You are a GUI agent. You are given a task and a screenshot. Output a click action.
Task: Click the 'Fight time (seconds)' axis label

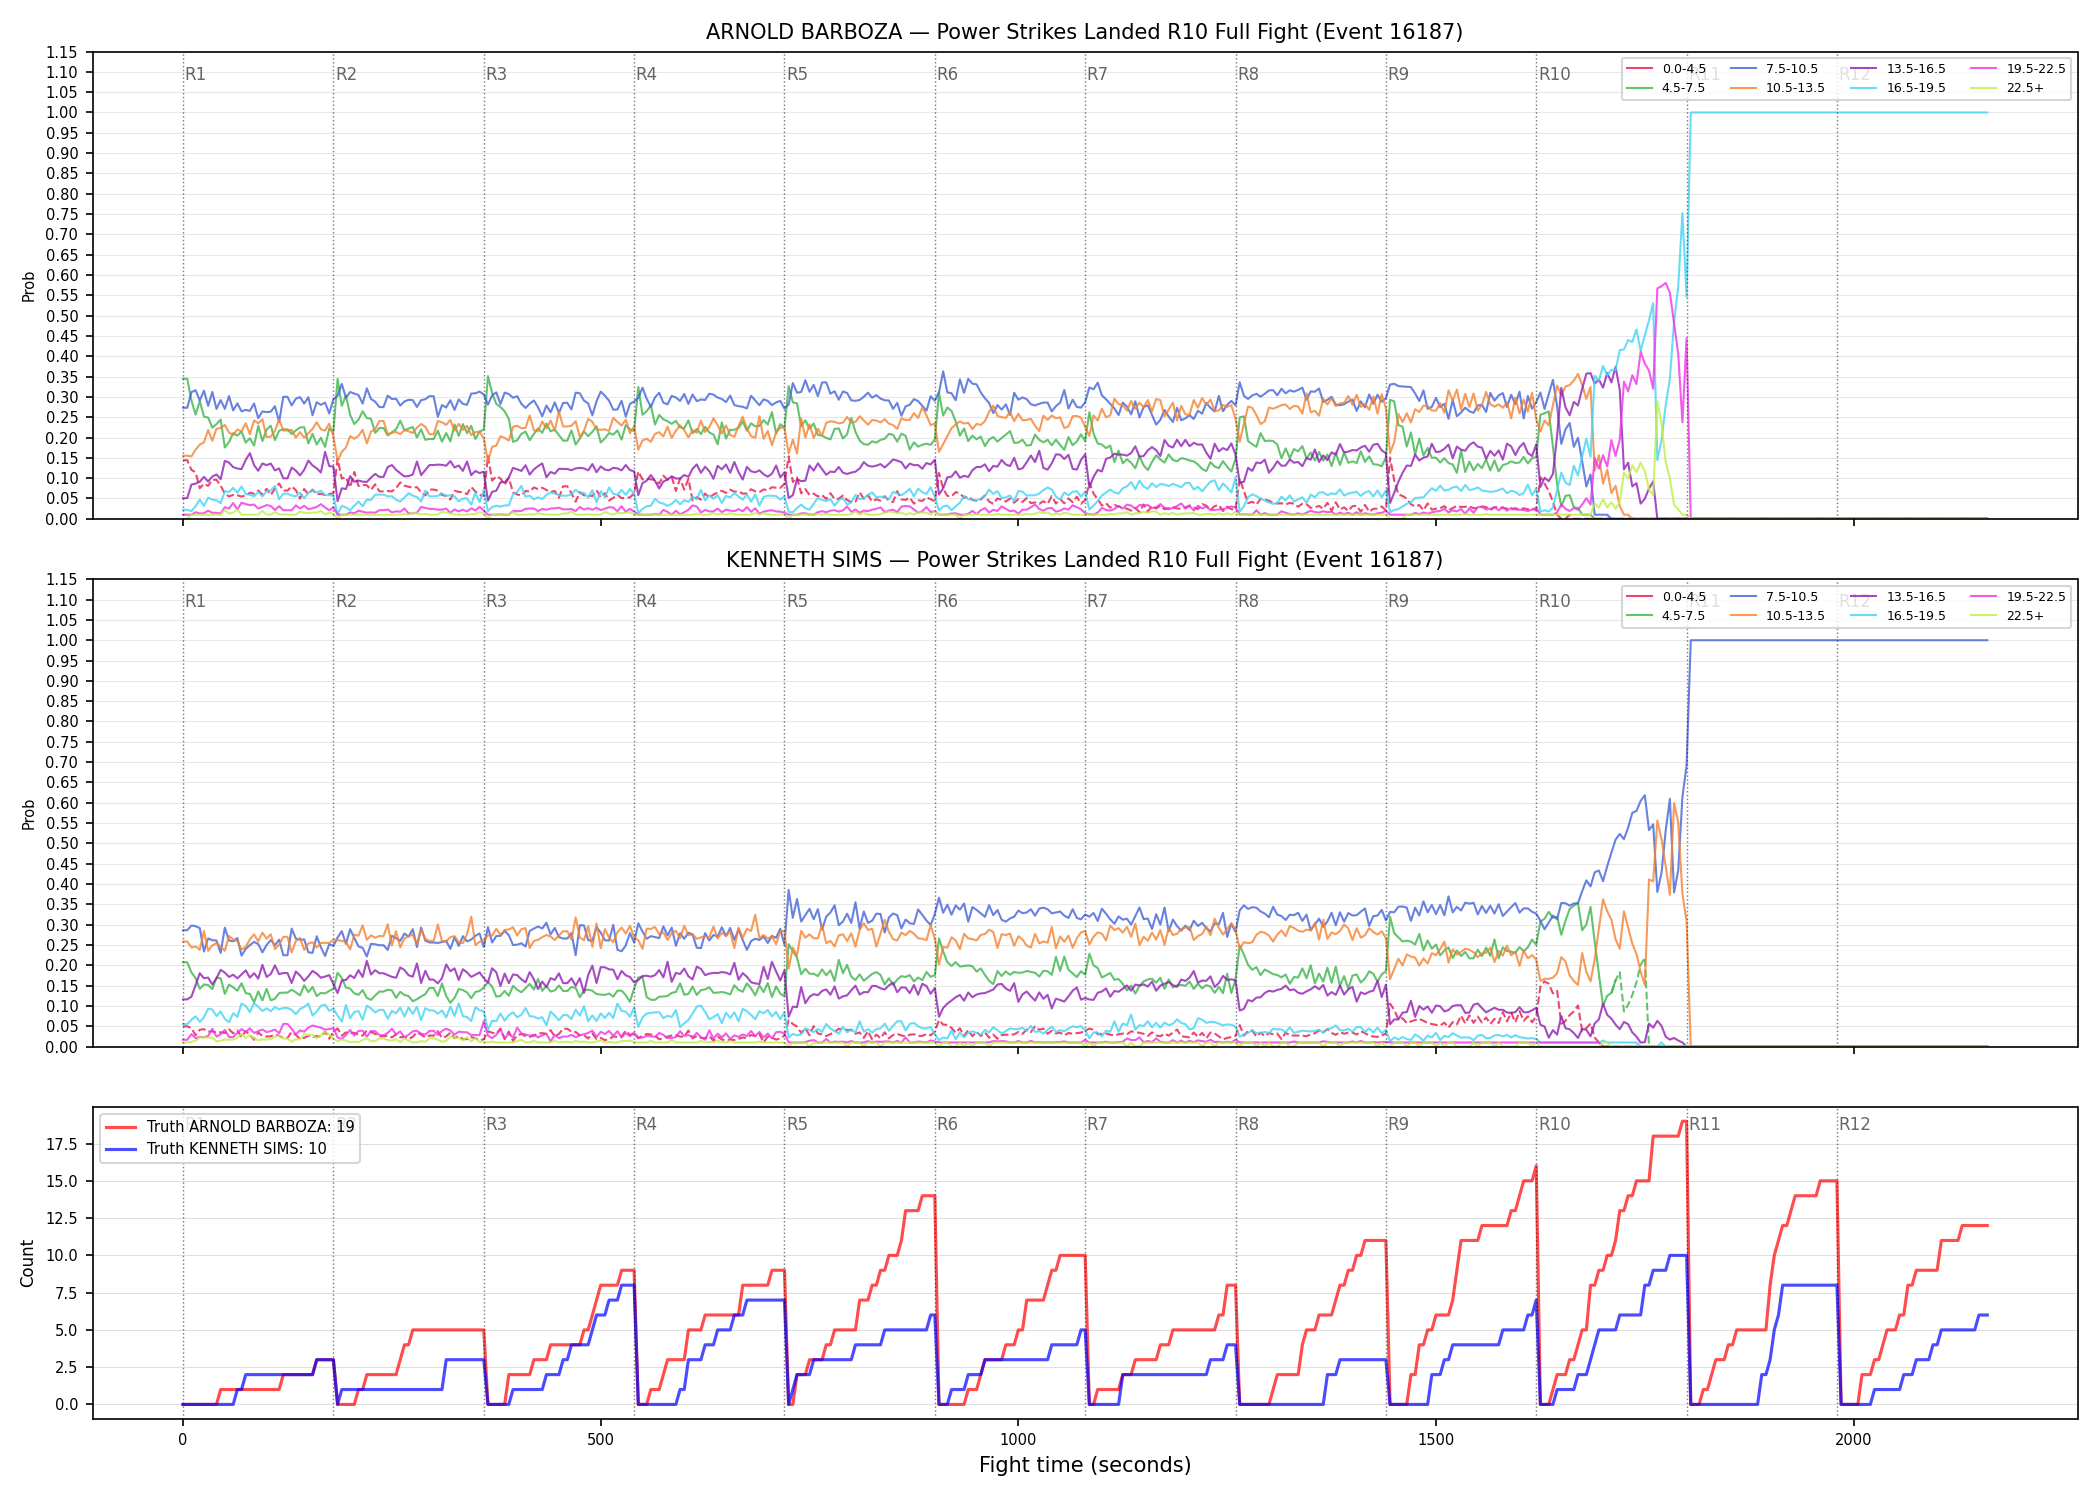(1085, 1465)
